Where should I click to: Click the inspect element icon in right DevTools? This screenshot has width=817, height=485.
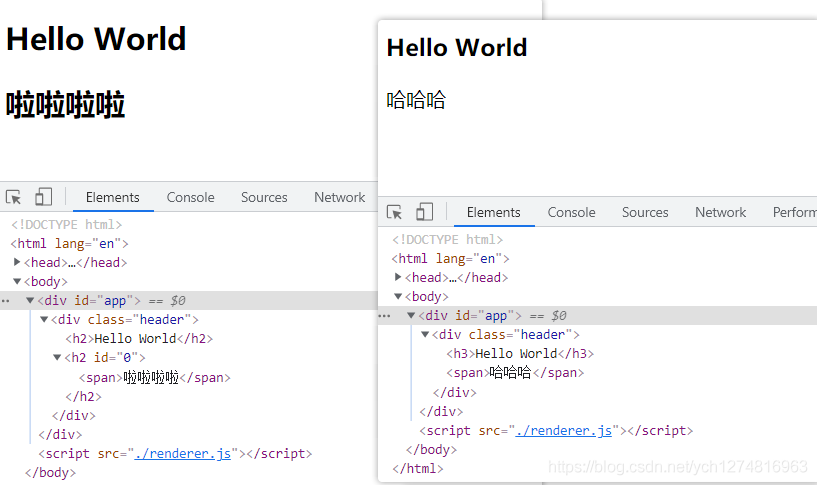(394, 212)
